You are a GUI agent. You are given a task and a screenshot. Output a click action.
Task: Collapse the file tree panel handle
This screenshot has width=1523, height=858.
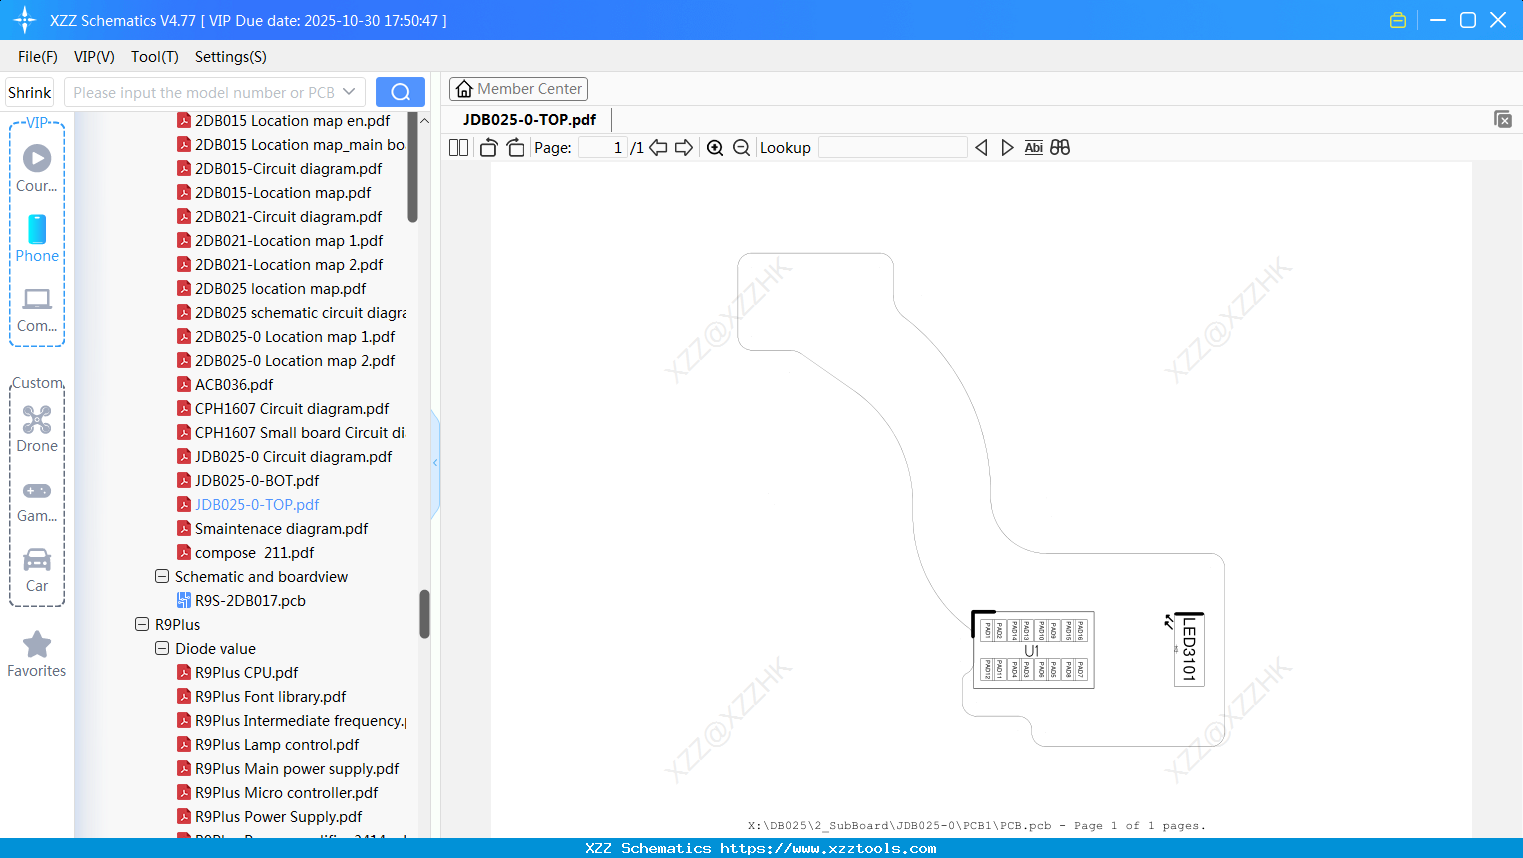point(435,463)
